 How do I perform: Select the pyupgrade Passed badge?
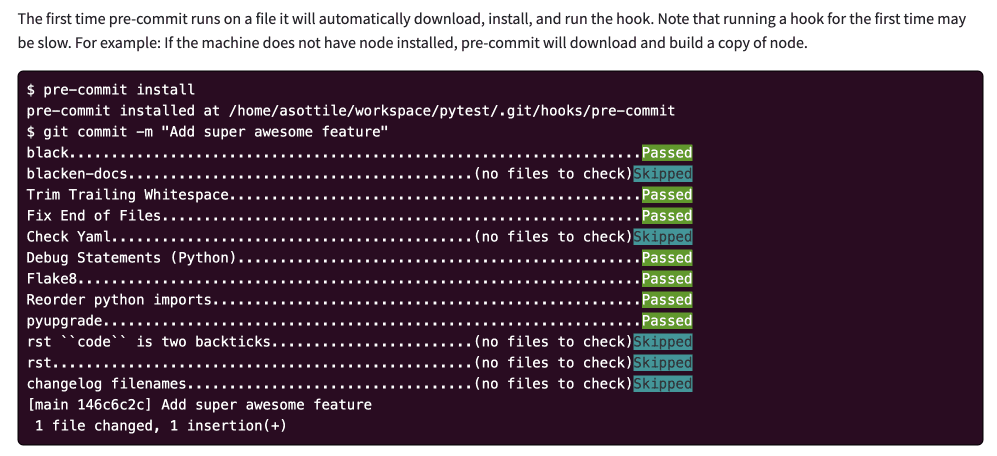[x=666, y=321]
